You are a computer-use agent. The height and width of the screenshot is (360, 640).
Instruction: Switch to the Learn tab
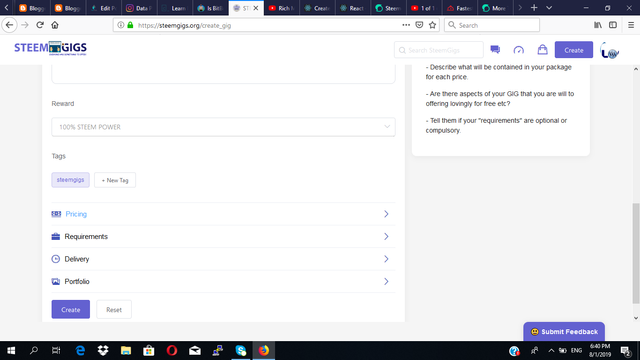pyautogui.click(x=175, y=8)
